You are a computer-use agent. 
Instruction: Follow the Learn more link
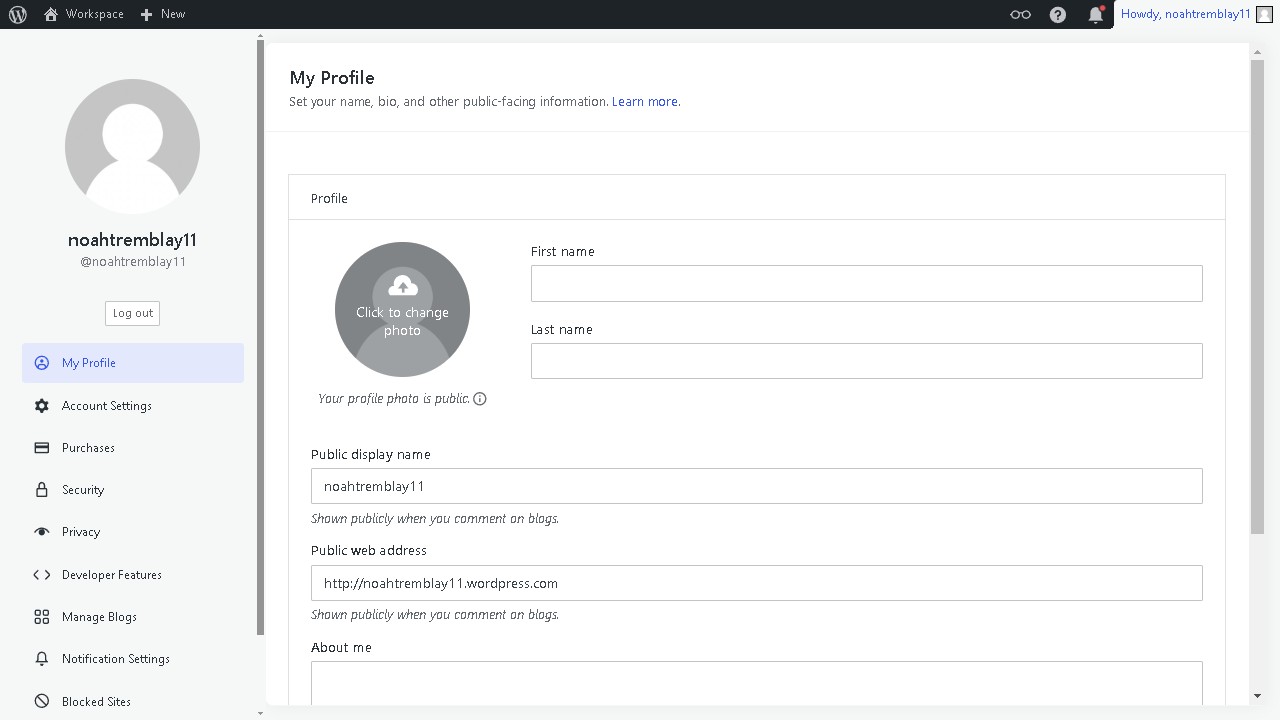coord(645,102)
